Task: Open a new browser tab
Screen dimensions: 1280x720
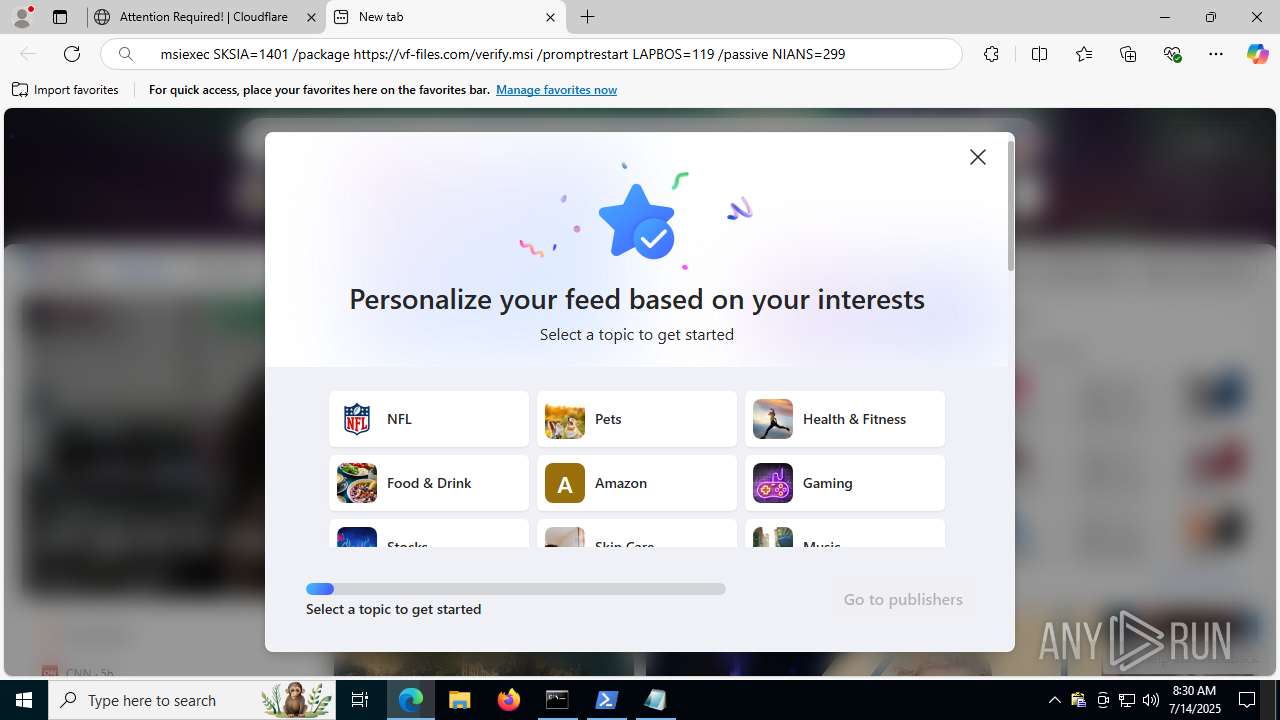Action: (588, 17)
